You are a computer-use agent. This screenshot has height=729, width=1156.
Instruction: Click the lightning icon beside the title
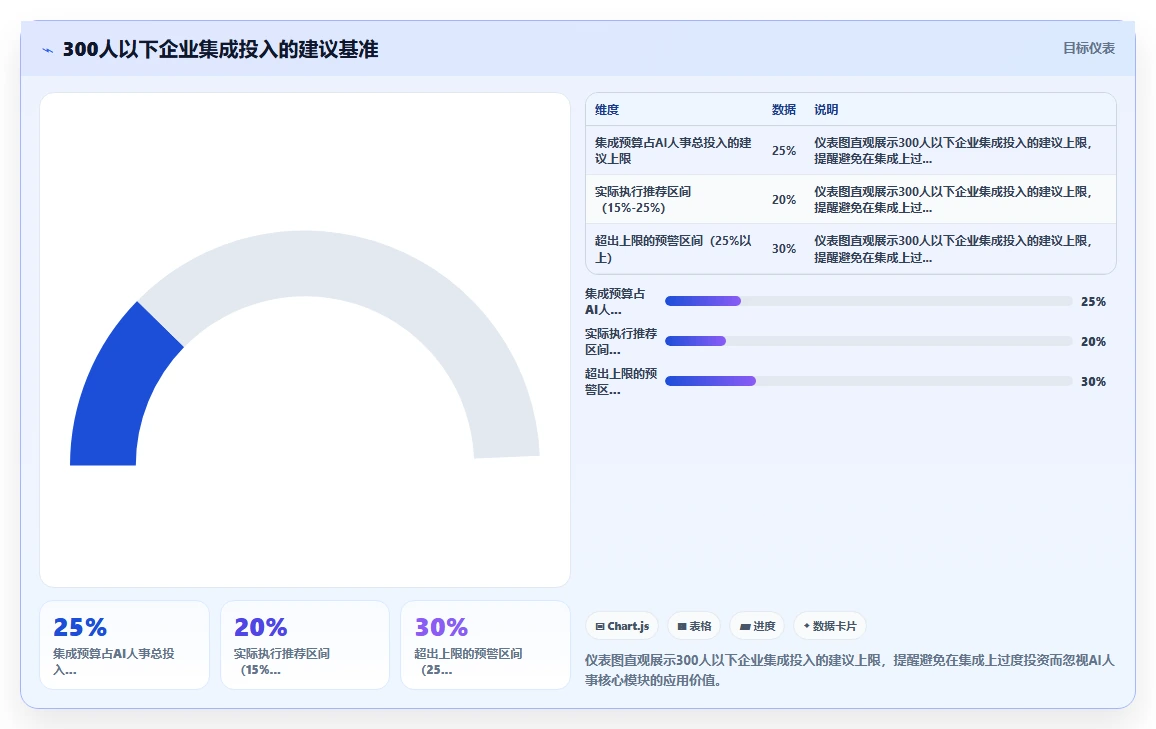click(48, 50)
